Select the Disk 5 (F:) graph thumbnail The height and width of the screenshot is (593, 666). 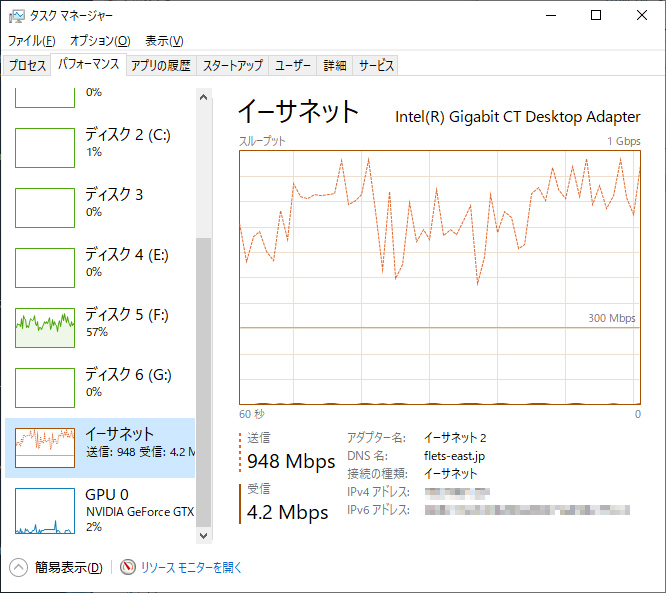(45, 328)
